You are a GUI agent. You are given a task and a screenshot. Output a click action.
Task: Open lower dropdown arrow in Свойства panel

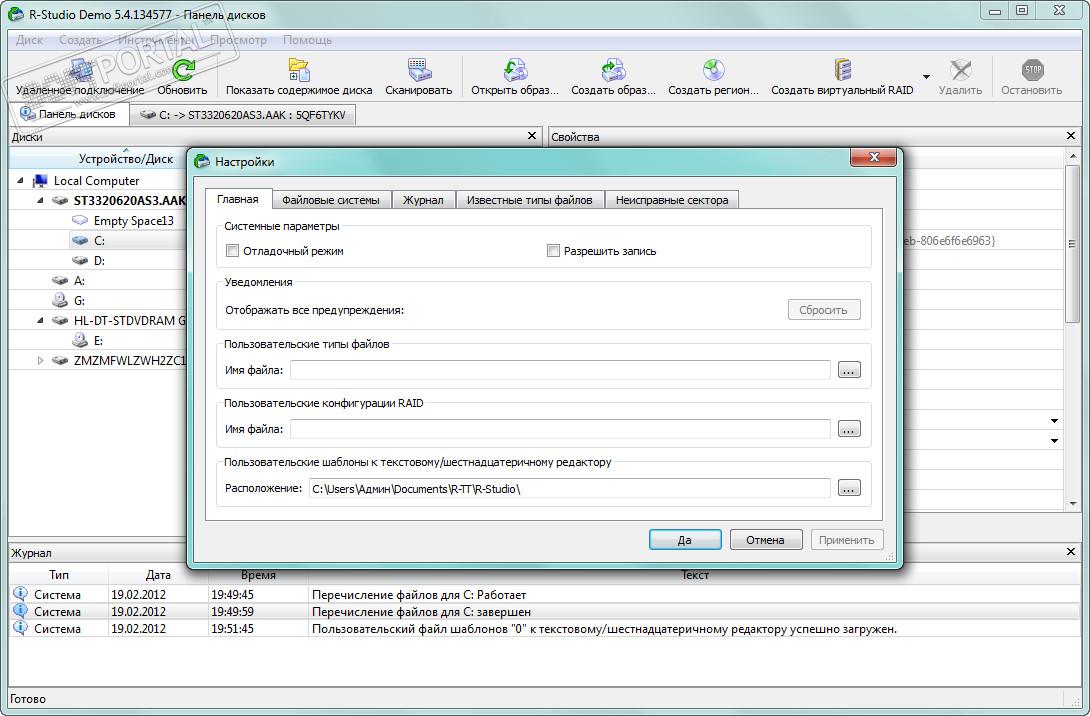tap(1055, 441)
